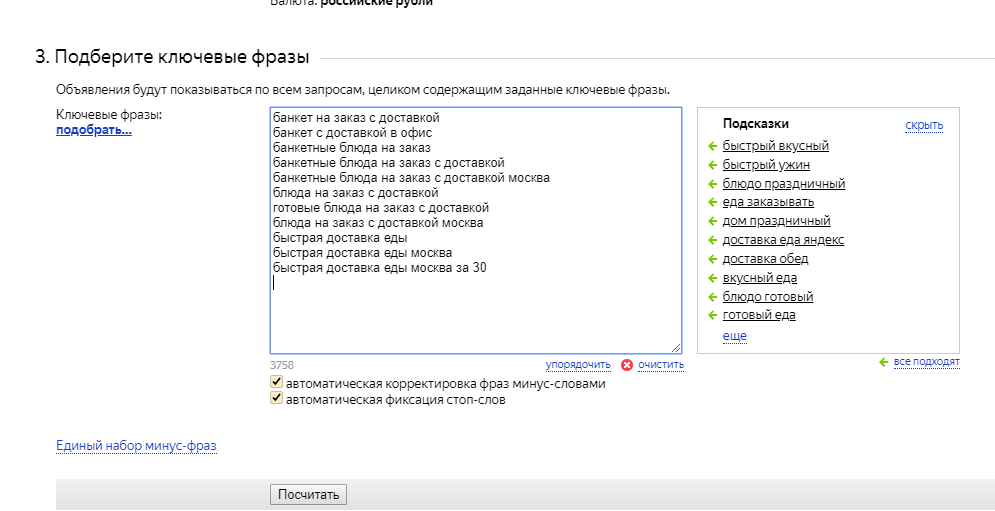995x511 pixels.
Task: Uncheck 'автоматическая фиксация стоп-слов' checkbox
Action: tap(276, 399)
